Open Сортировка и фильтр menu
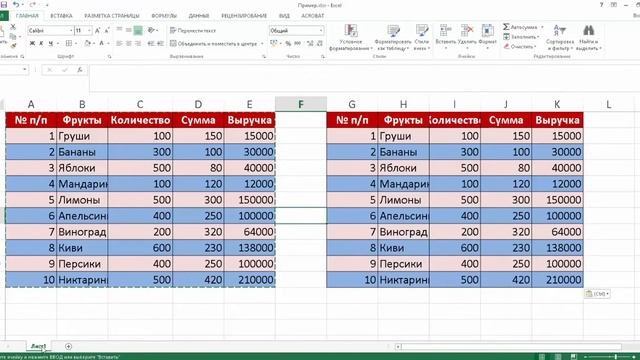 click(x=560, y=37)
